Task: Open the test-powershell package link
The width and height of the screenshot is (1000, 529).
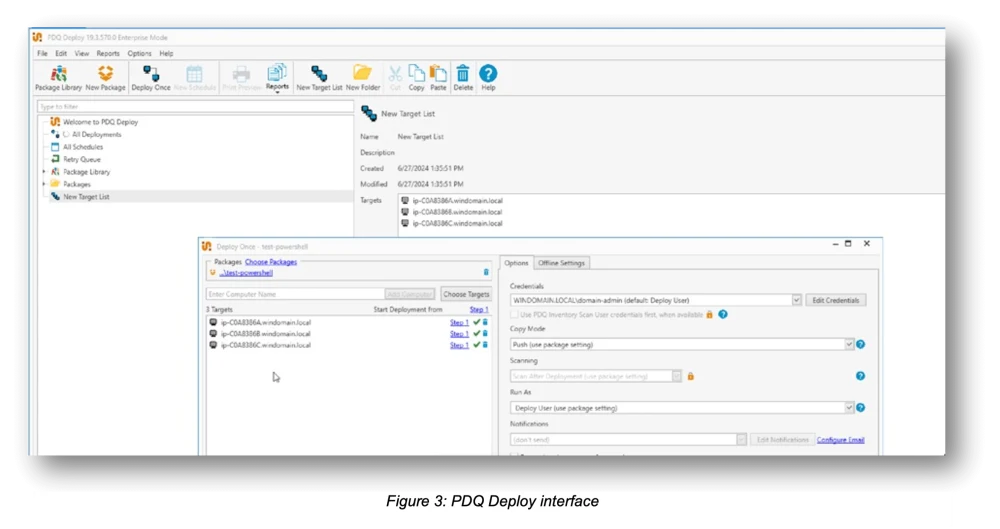Action: tap(246, 272)
